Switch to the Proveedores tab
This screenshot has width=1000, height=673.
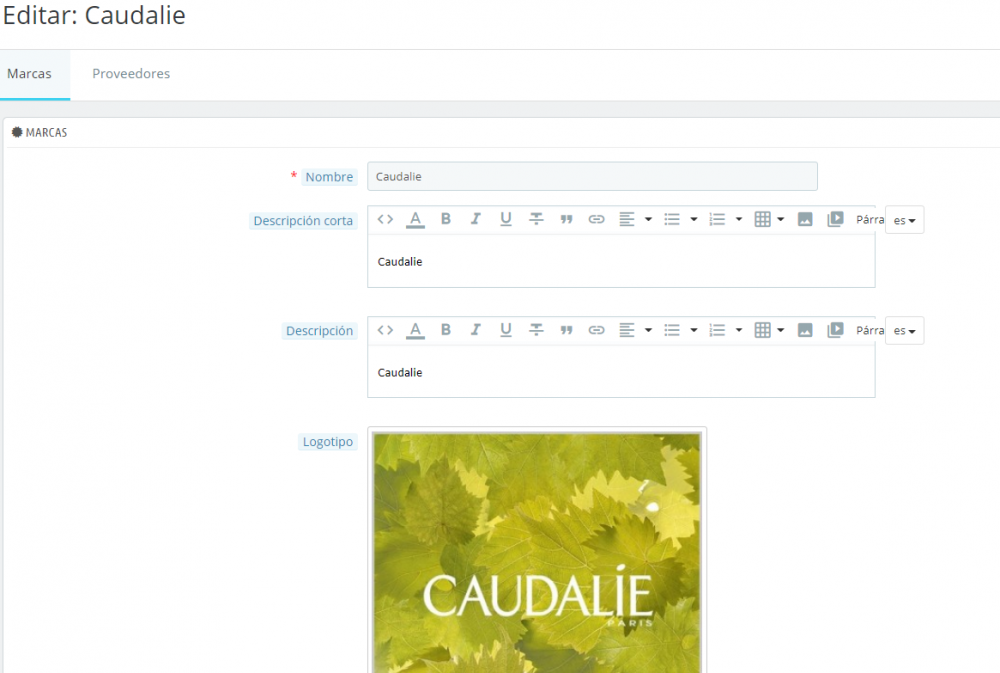(131, 73)
